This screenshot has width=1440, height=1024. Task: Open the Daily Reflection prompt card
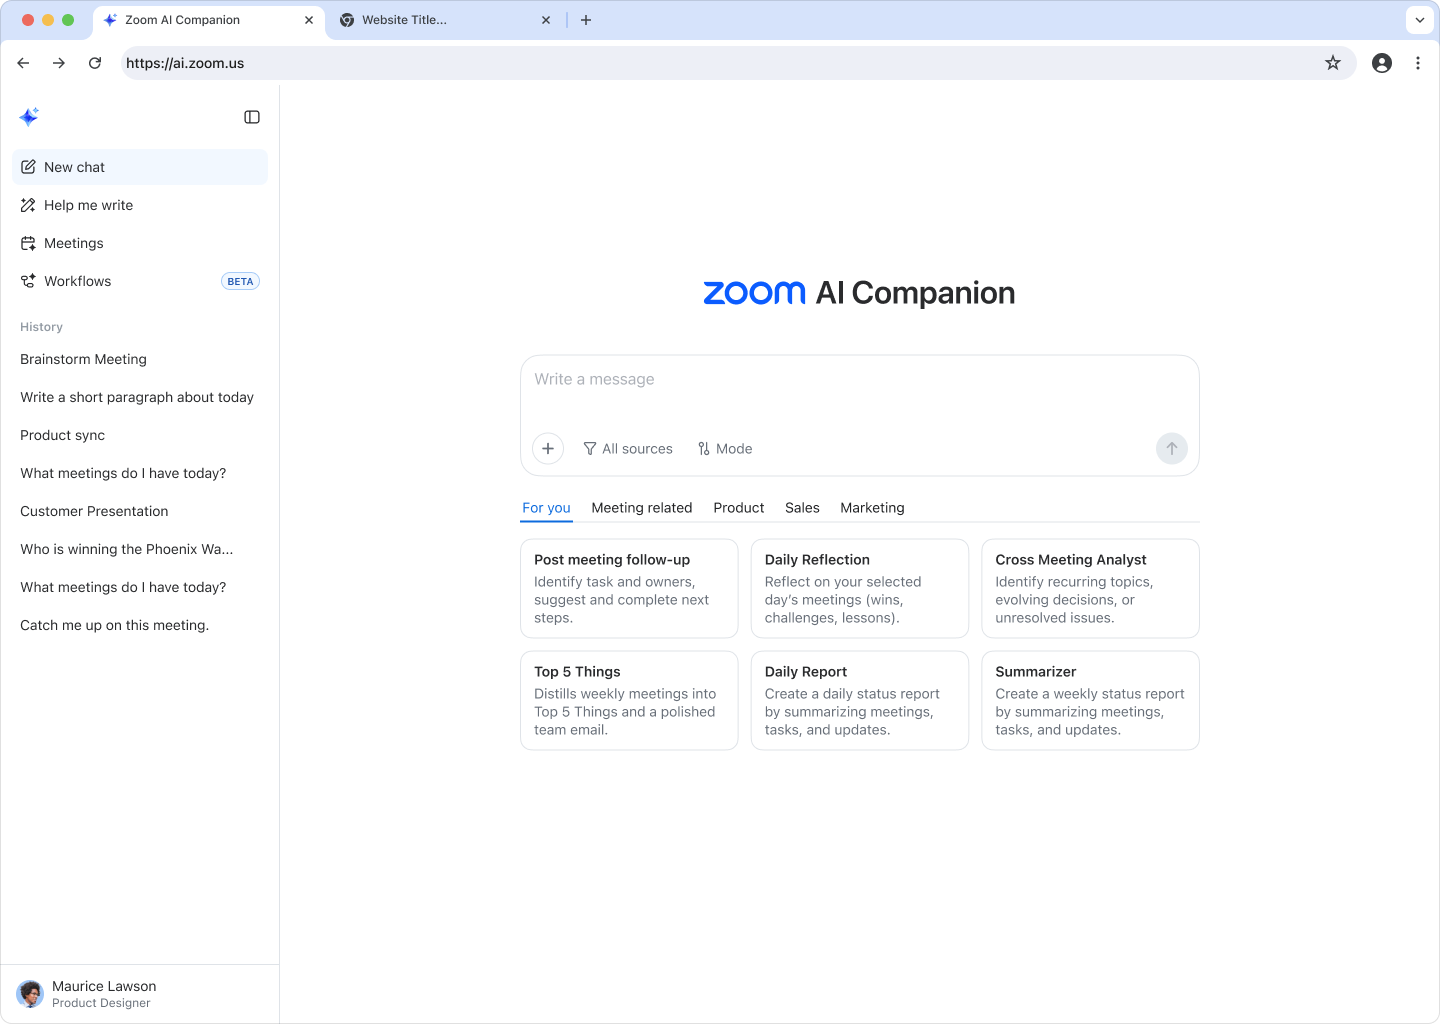(x=859, y=588)
